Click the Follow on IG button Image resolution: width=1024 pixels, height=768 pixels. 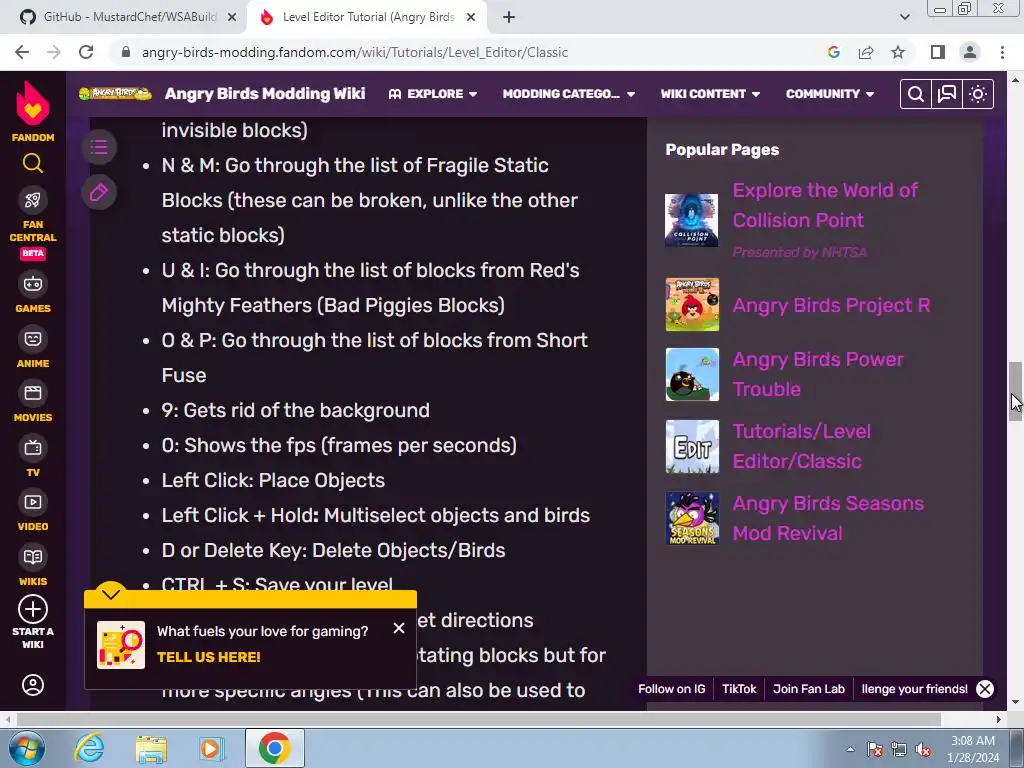(671, 689)
